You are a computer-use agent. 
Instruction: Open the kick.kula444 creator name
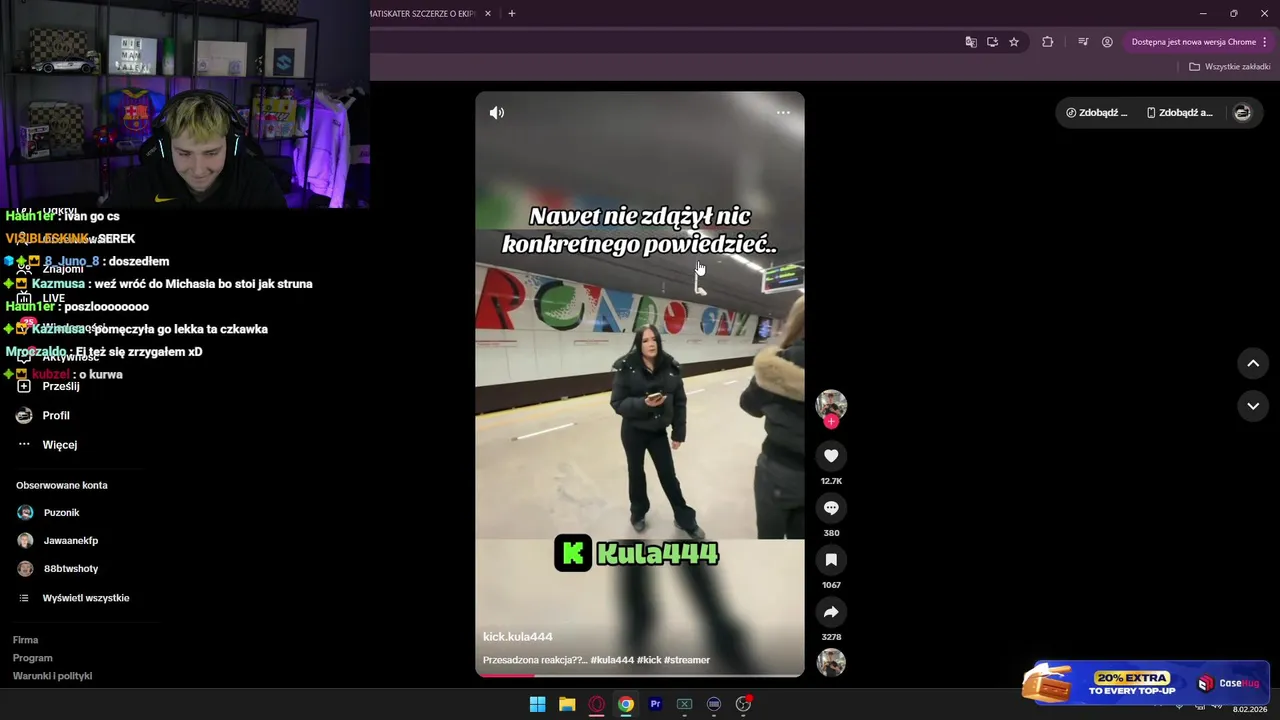[x=518, y=637]
